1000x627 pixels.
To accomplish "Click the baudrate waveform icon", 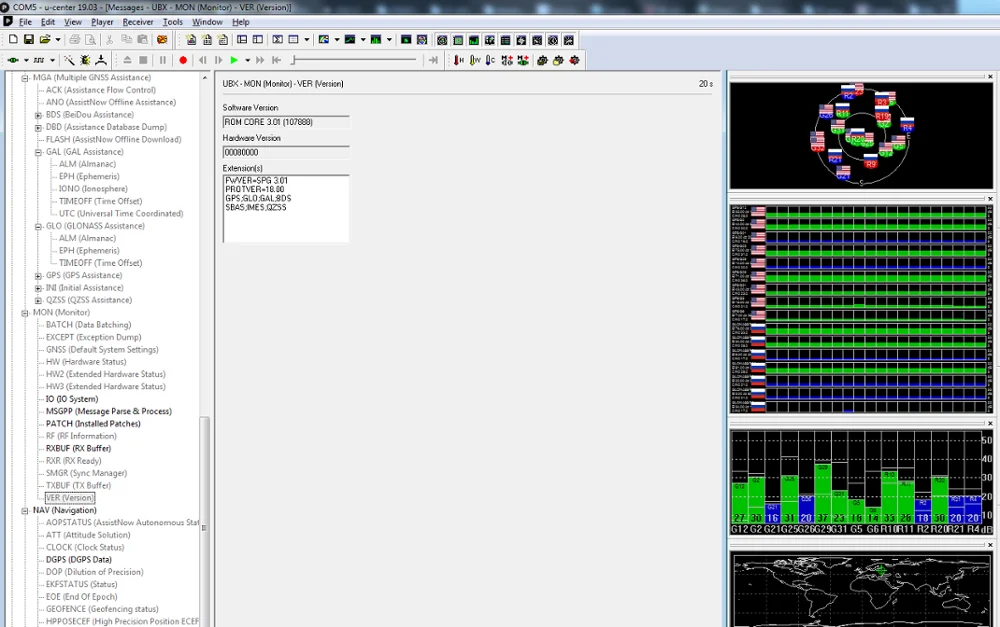I will click(x=39, y=60).
